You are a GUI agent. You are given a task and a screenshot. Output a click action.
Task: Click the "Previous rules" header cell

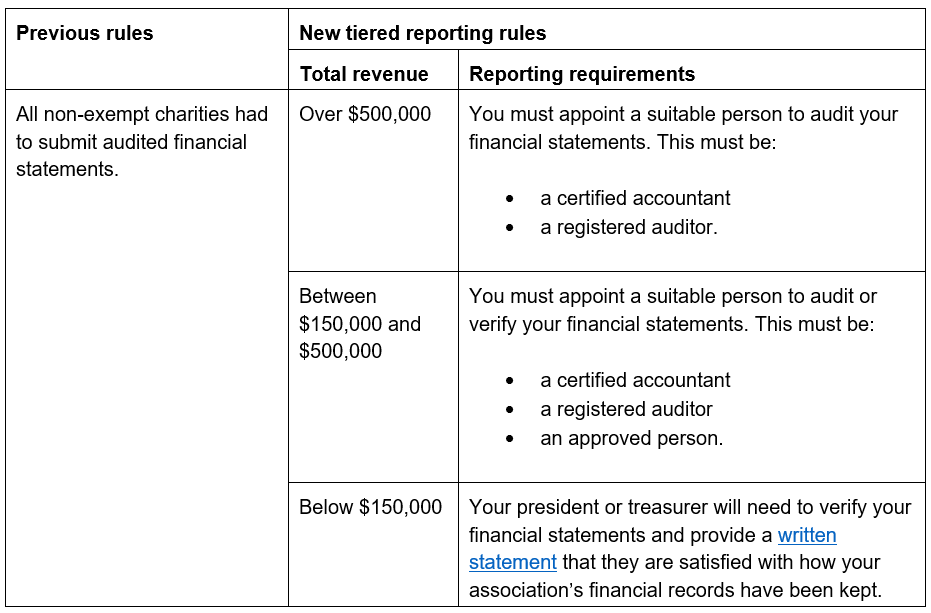(85, 33)
